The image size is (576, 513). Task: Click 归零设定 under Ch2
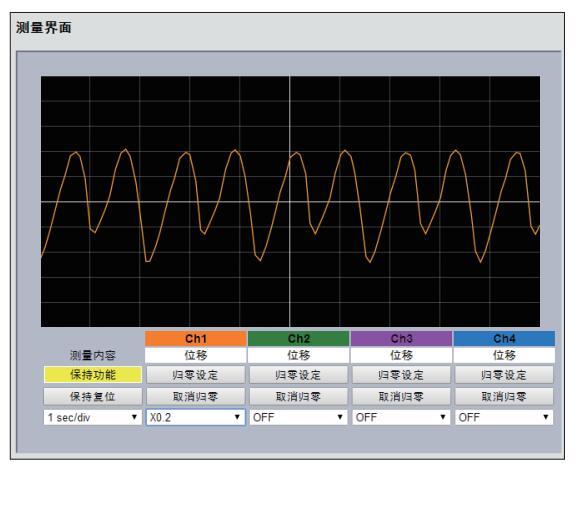pos(298,375)
